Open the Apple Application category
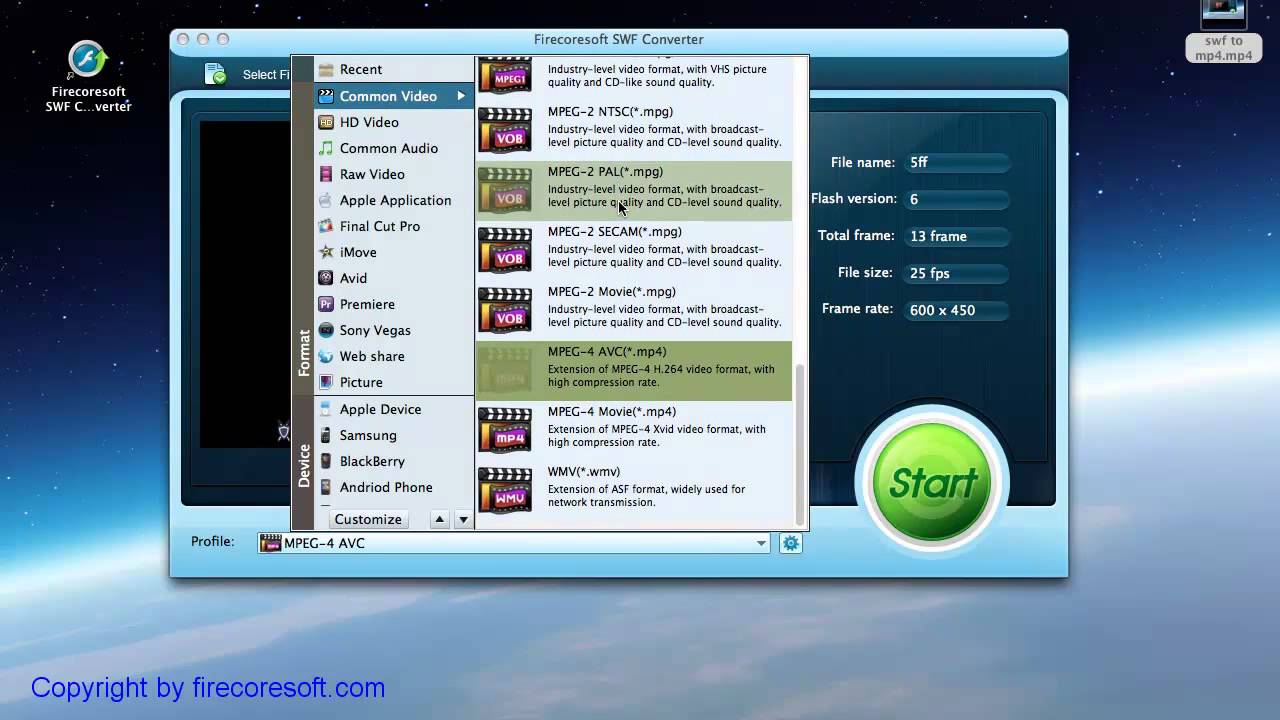The image size is (1280, 720). click(394, 200)
